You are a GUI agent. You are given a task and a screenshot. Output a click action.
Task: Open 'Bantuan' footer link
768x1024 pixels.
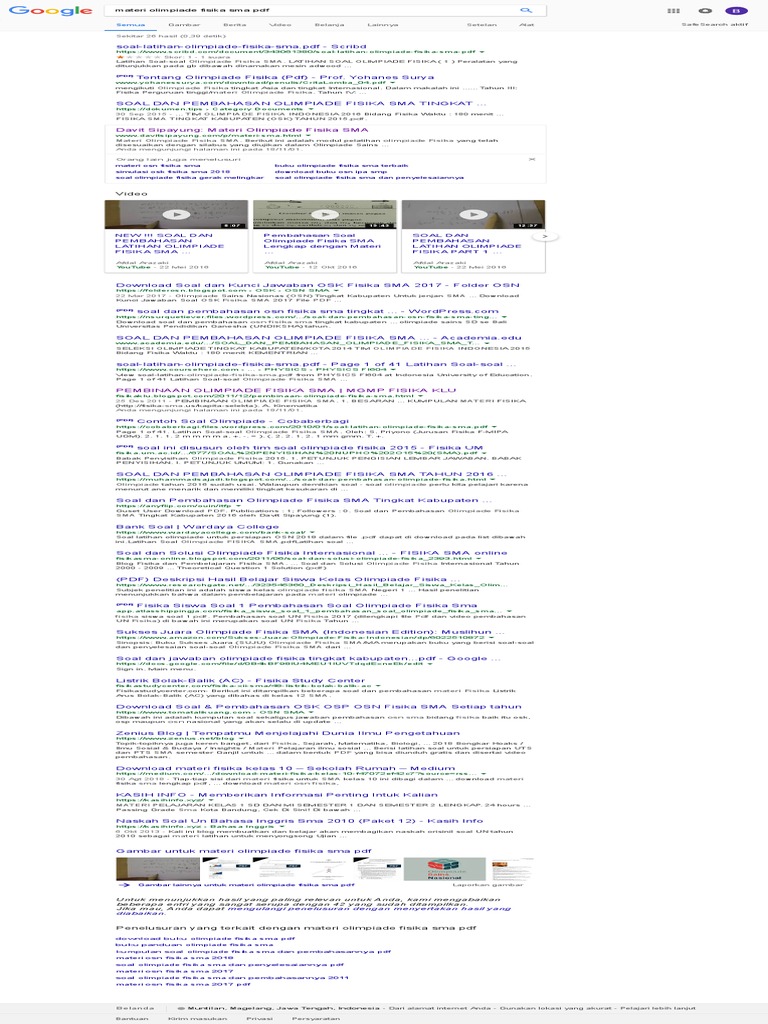click(x=132, y=1018)
